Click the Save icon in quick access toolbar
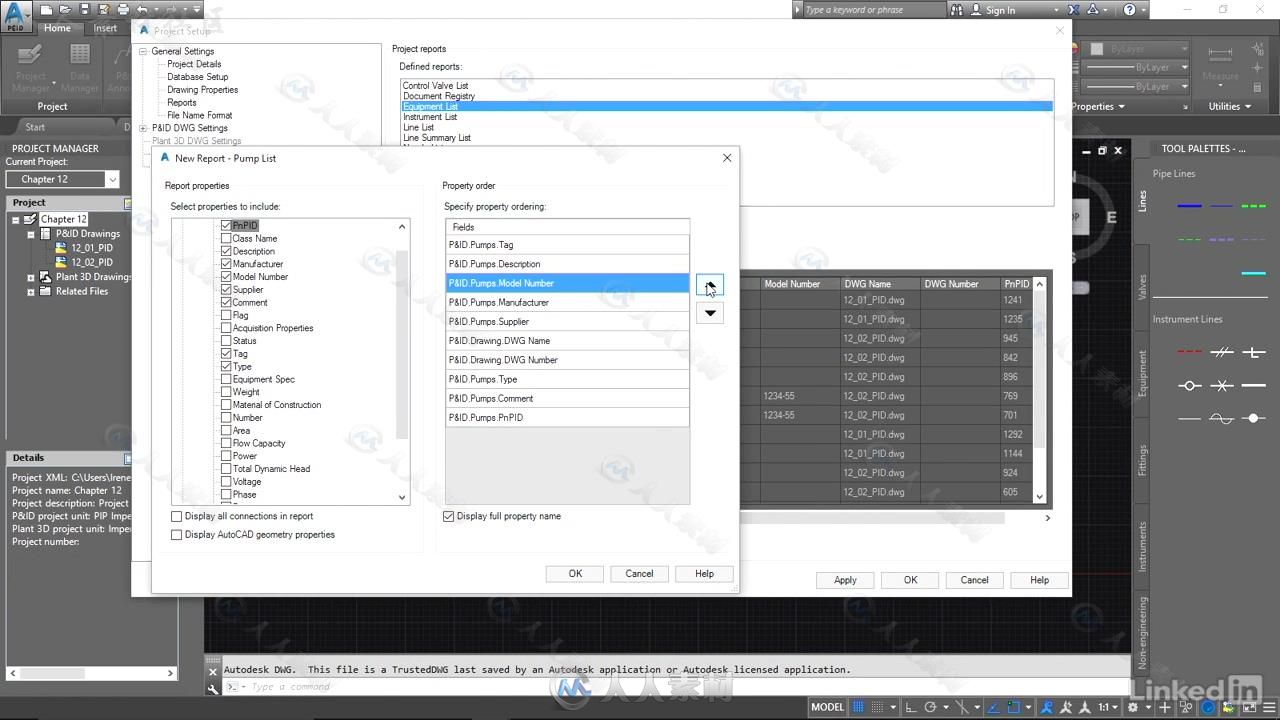The height and width of the screenshot is (720, 1280). (85, 10)
